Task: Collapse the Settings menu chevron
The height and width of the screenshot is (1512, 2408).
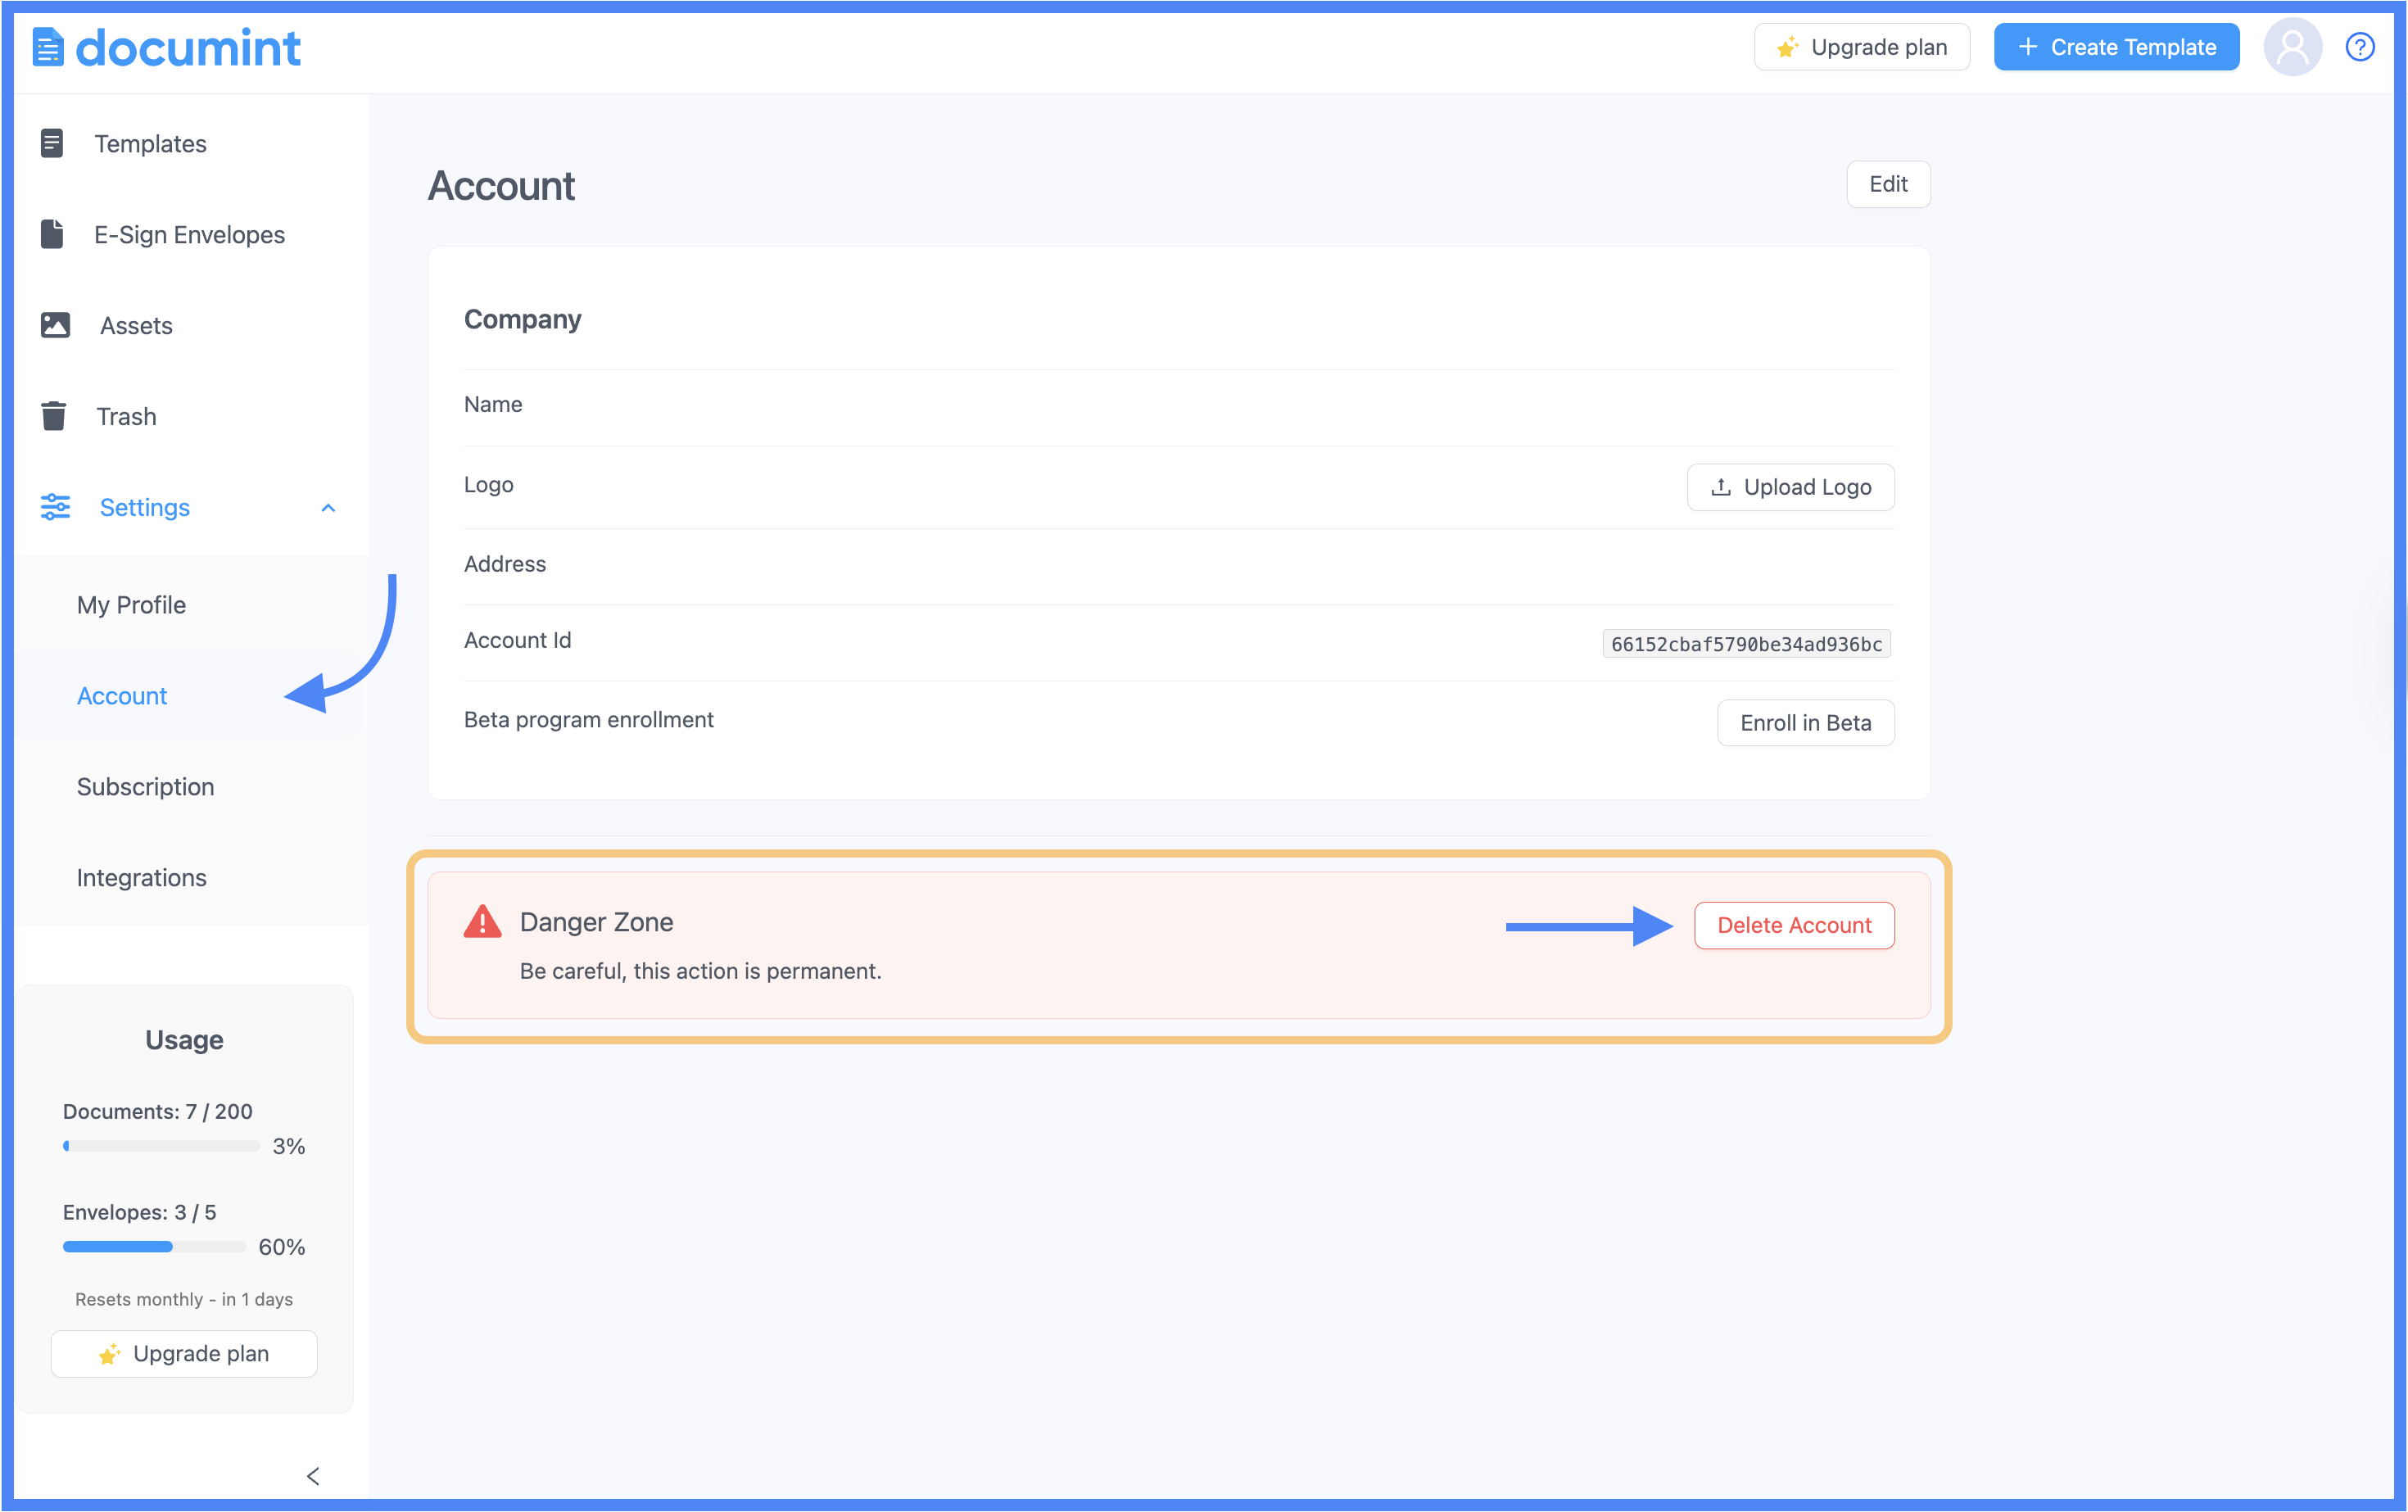Action: click(x=328, y=508)
